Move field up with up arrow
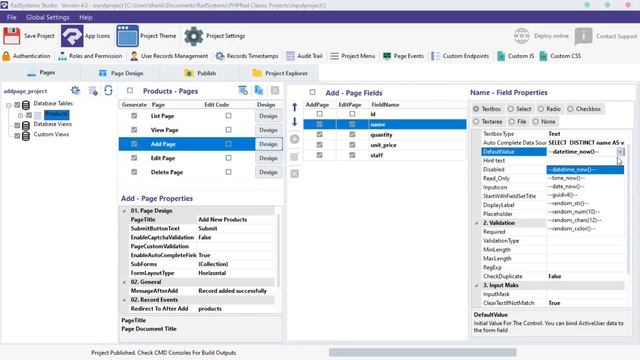The image size is (640, 360). coord(294,107)
